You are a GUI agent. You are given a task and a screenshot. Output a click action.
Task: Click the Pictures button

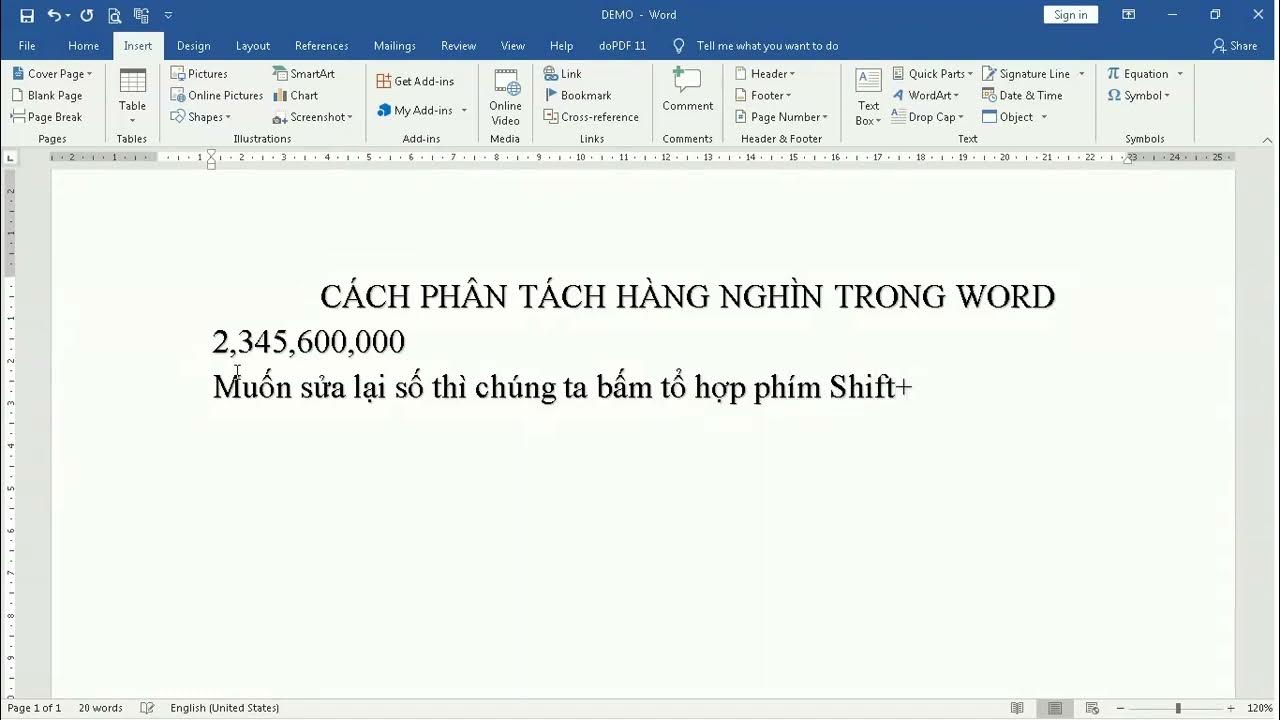pos(199,74)
